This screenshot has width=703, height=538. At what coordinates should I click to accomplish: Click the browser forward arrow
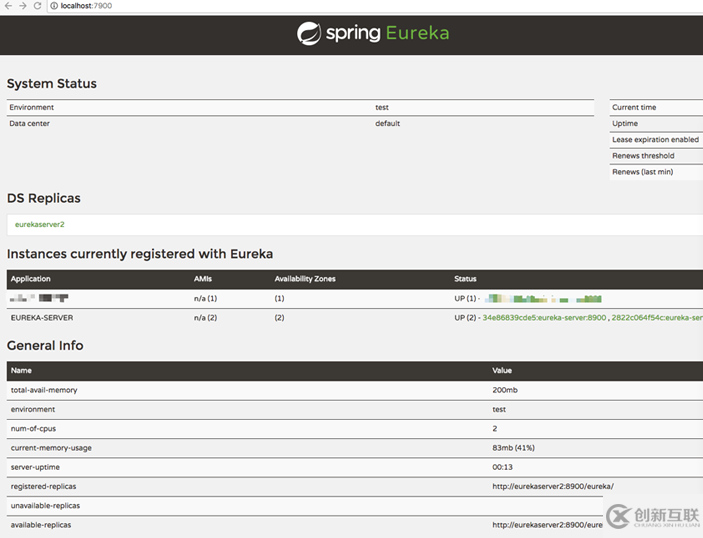[22, 6]
